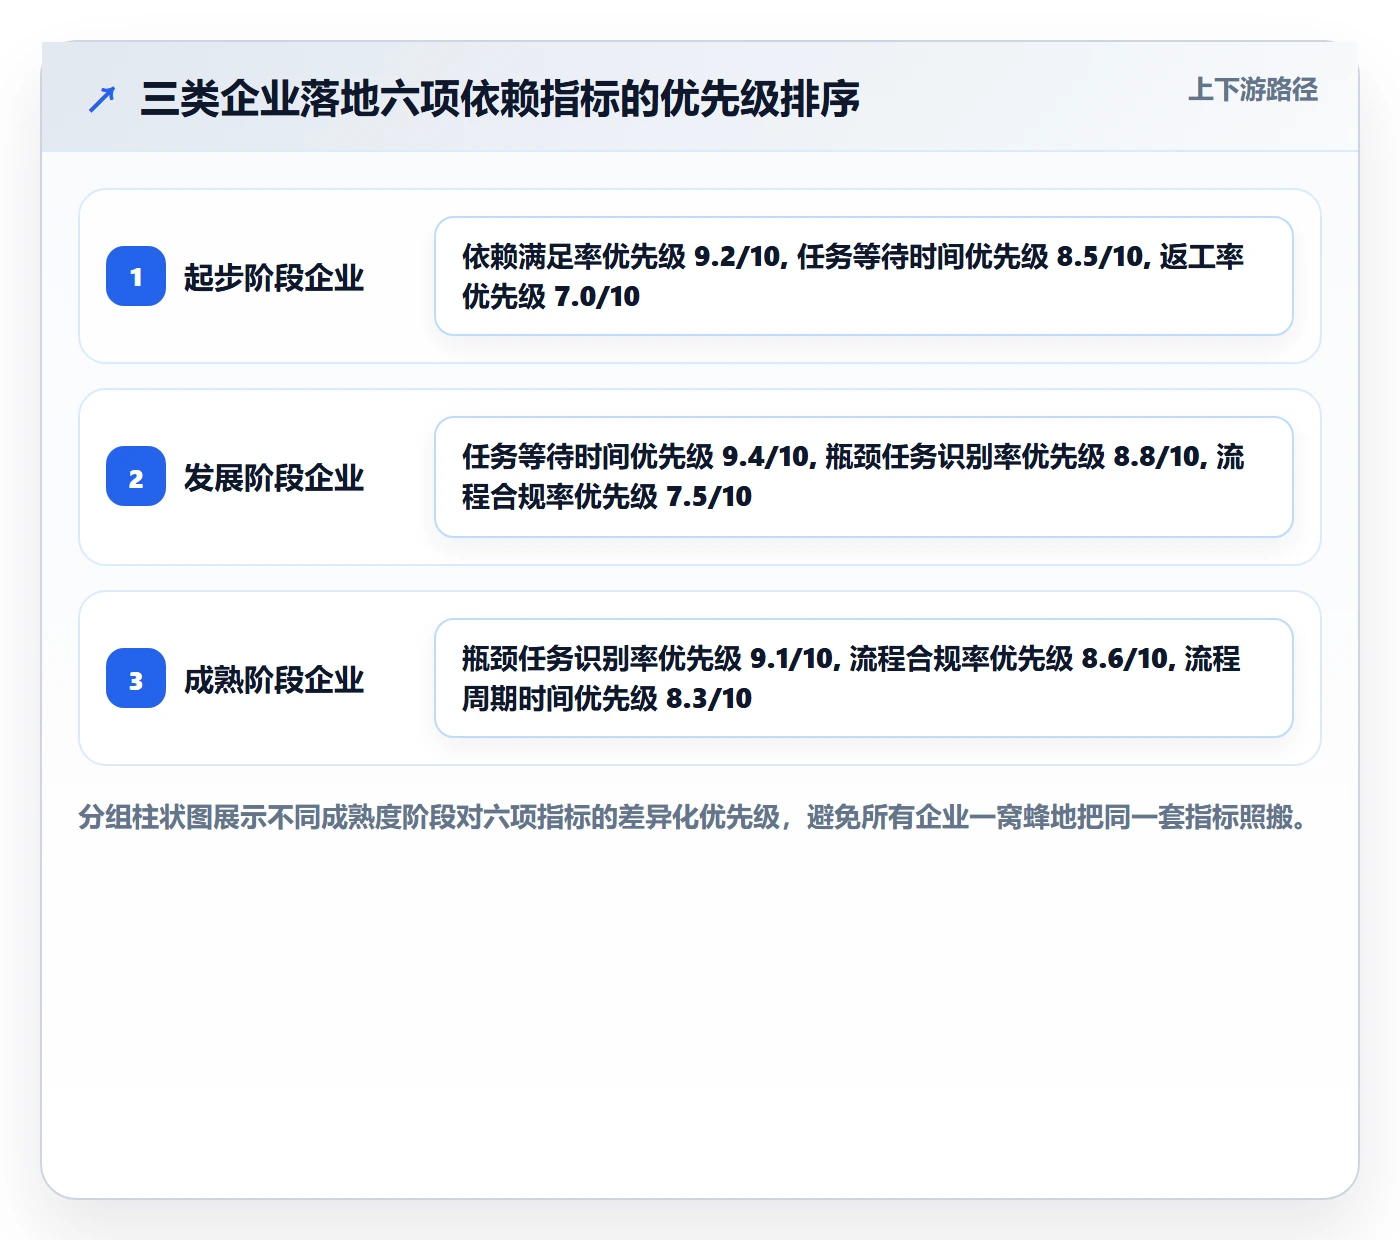Click the title 三类企业落地六项依赖指标的优先级排序

(500, 99)
